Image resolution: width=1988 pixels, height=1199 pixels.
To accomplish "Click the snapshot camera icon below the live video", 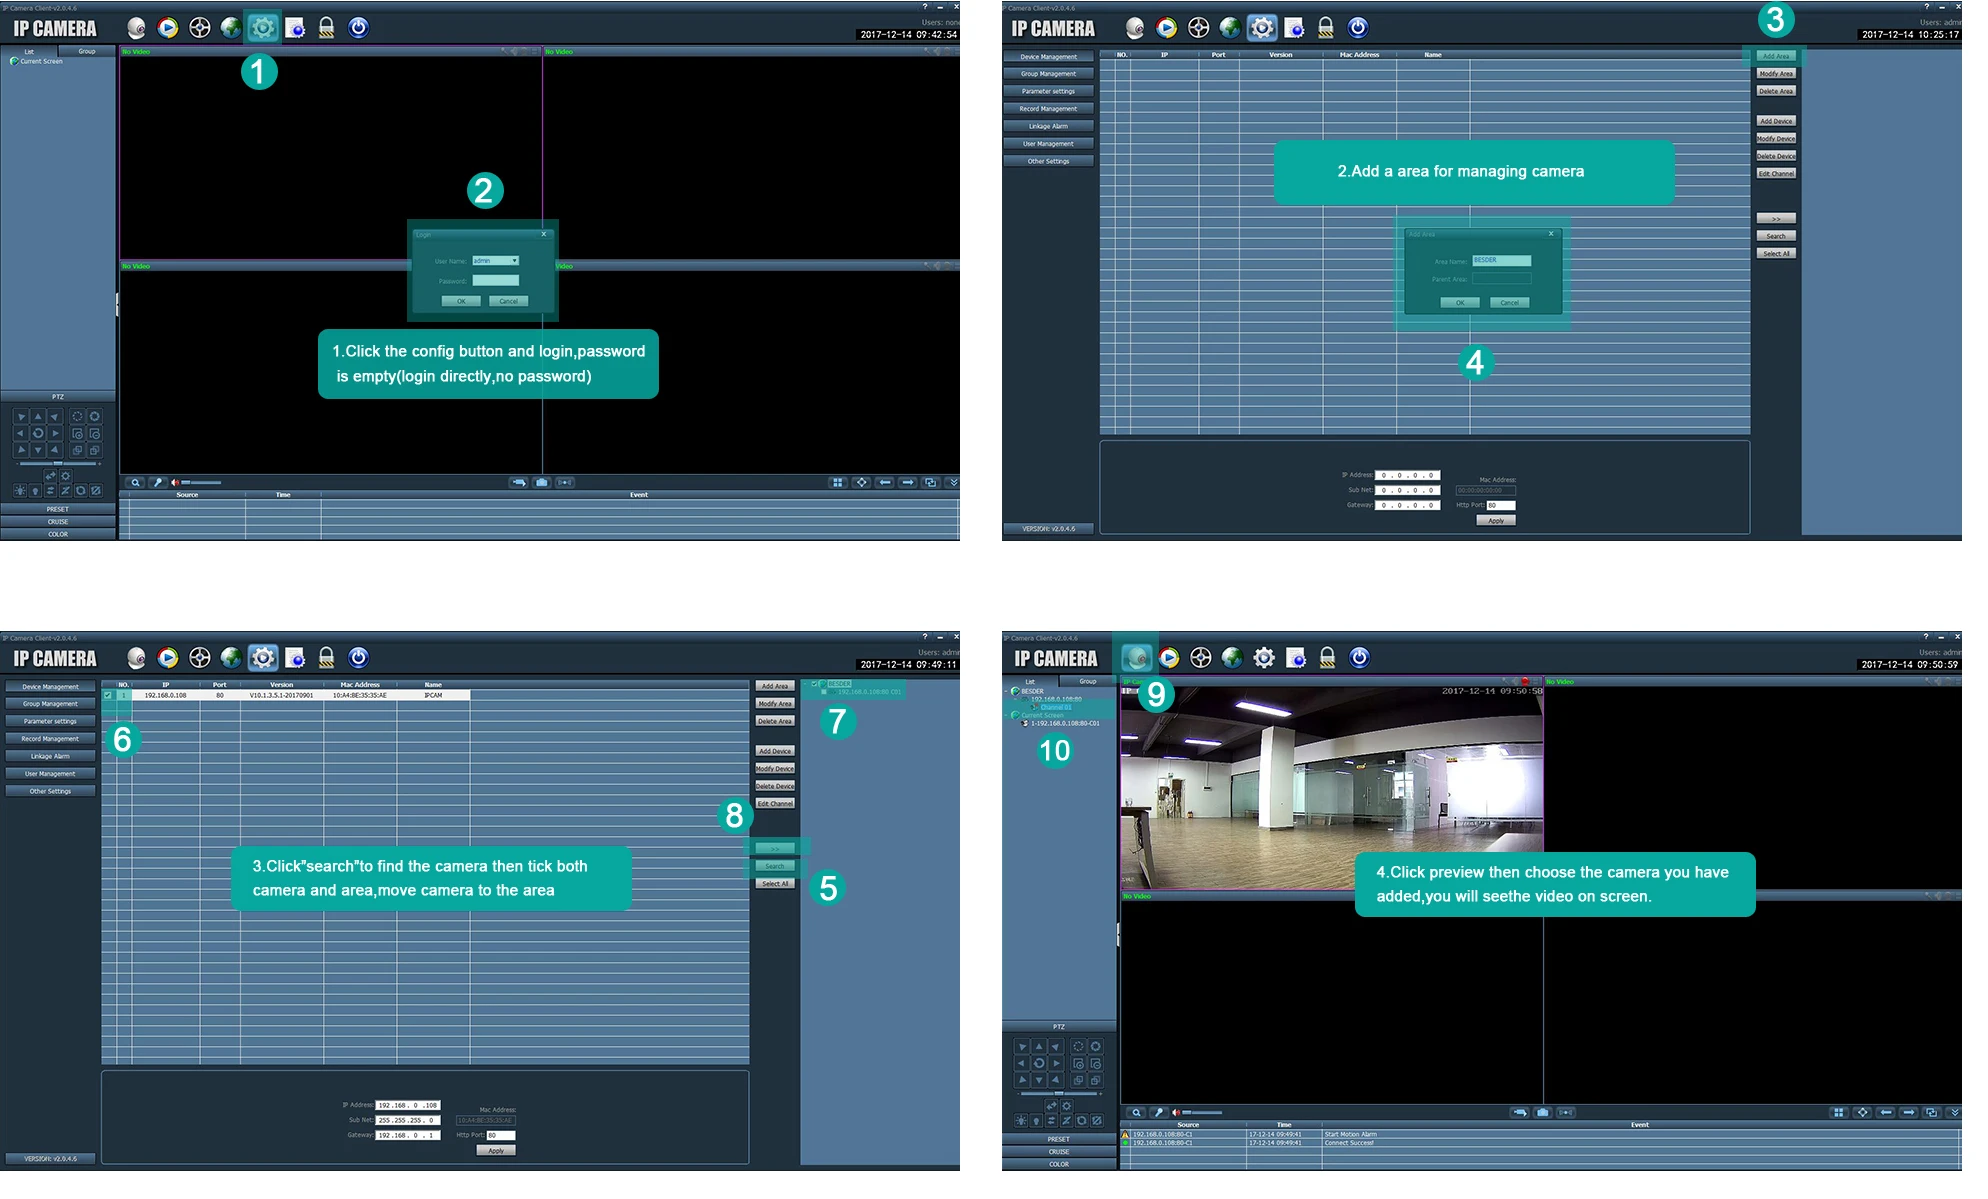I will [x=1543, y=1112].
